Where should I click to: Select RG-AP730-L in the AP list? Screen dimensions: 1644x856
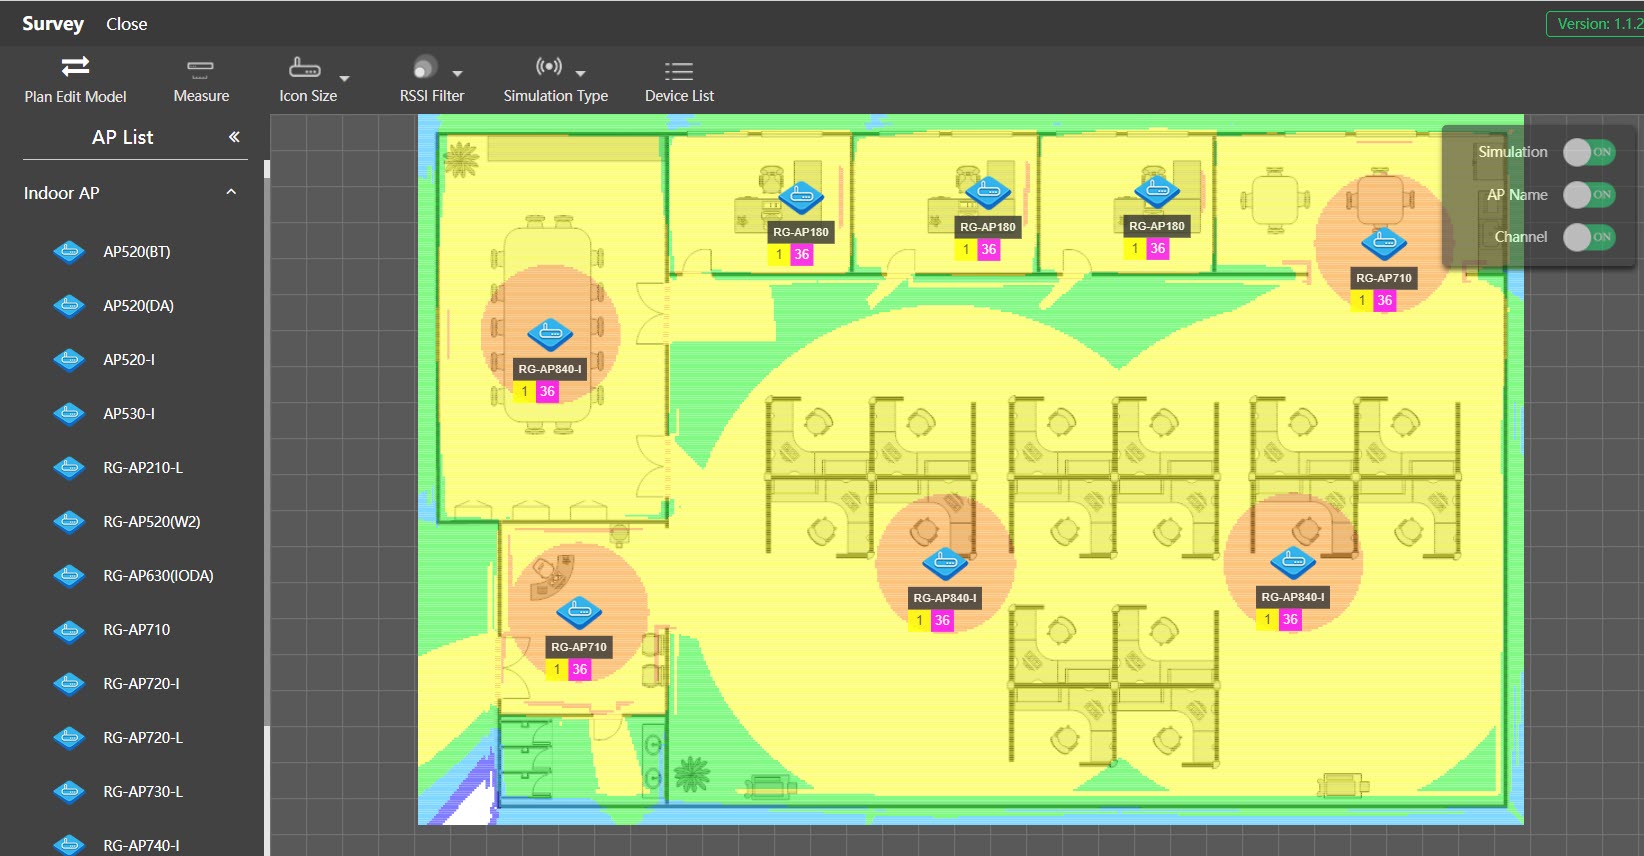point(143,792)
